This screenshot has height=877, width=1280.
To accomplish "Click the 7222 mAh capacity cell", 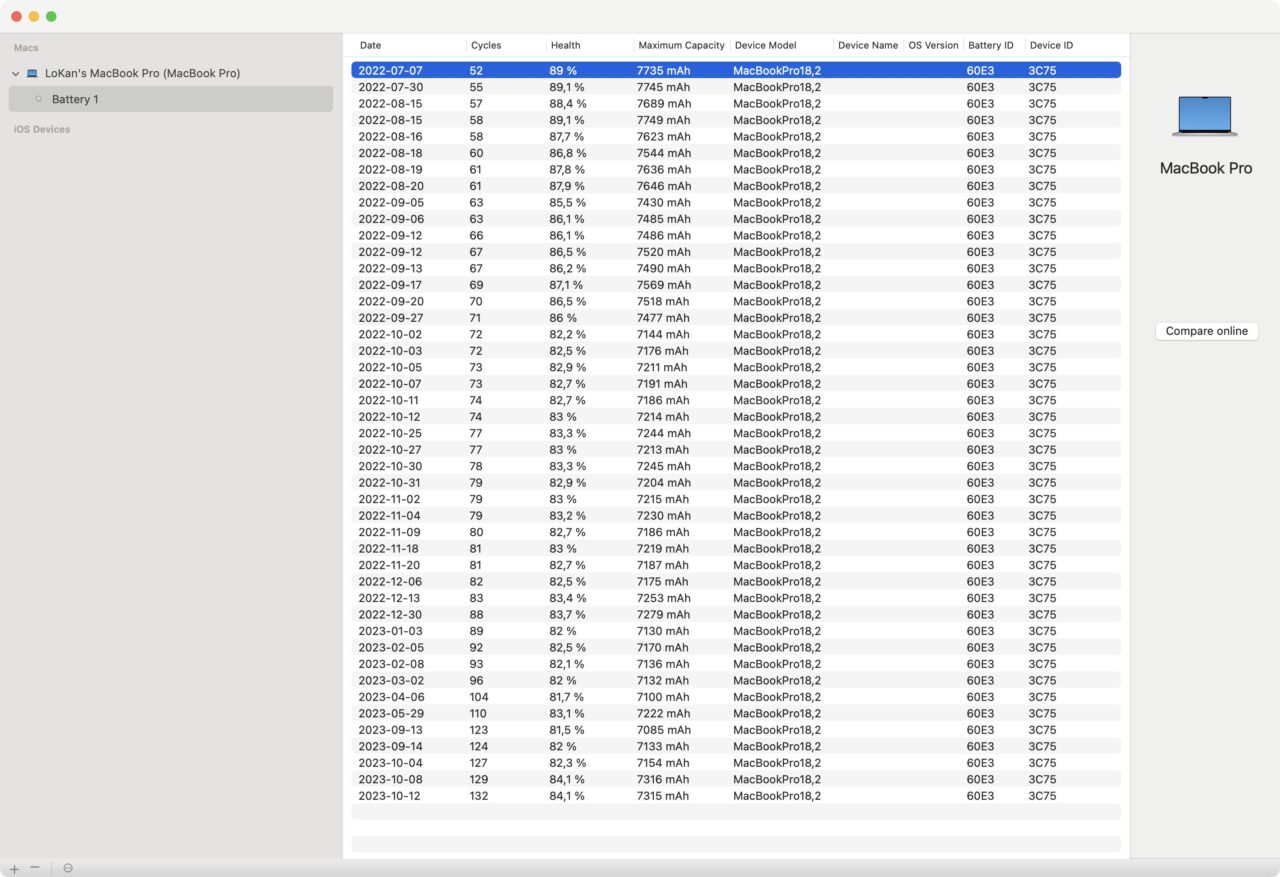I will [x=664, y=714].
